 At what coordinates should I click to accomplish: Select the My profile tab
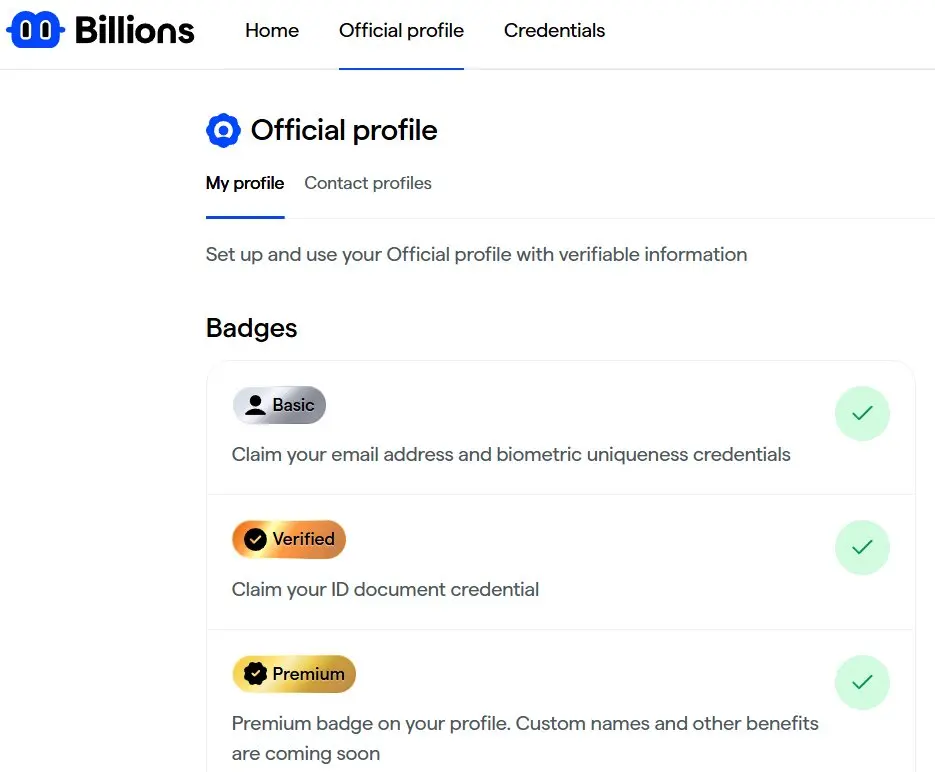(x=245, y=183)
